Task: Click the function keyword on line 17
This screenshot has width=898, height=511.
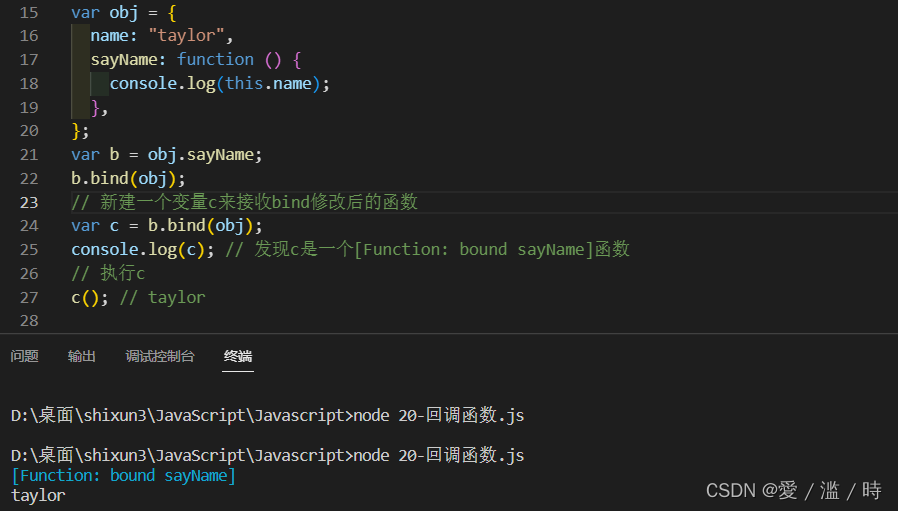Action: click(215, 59)
